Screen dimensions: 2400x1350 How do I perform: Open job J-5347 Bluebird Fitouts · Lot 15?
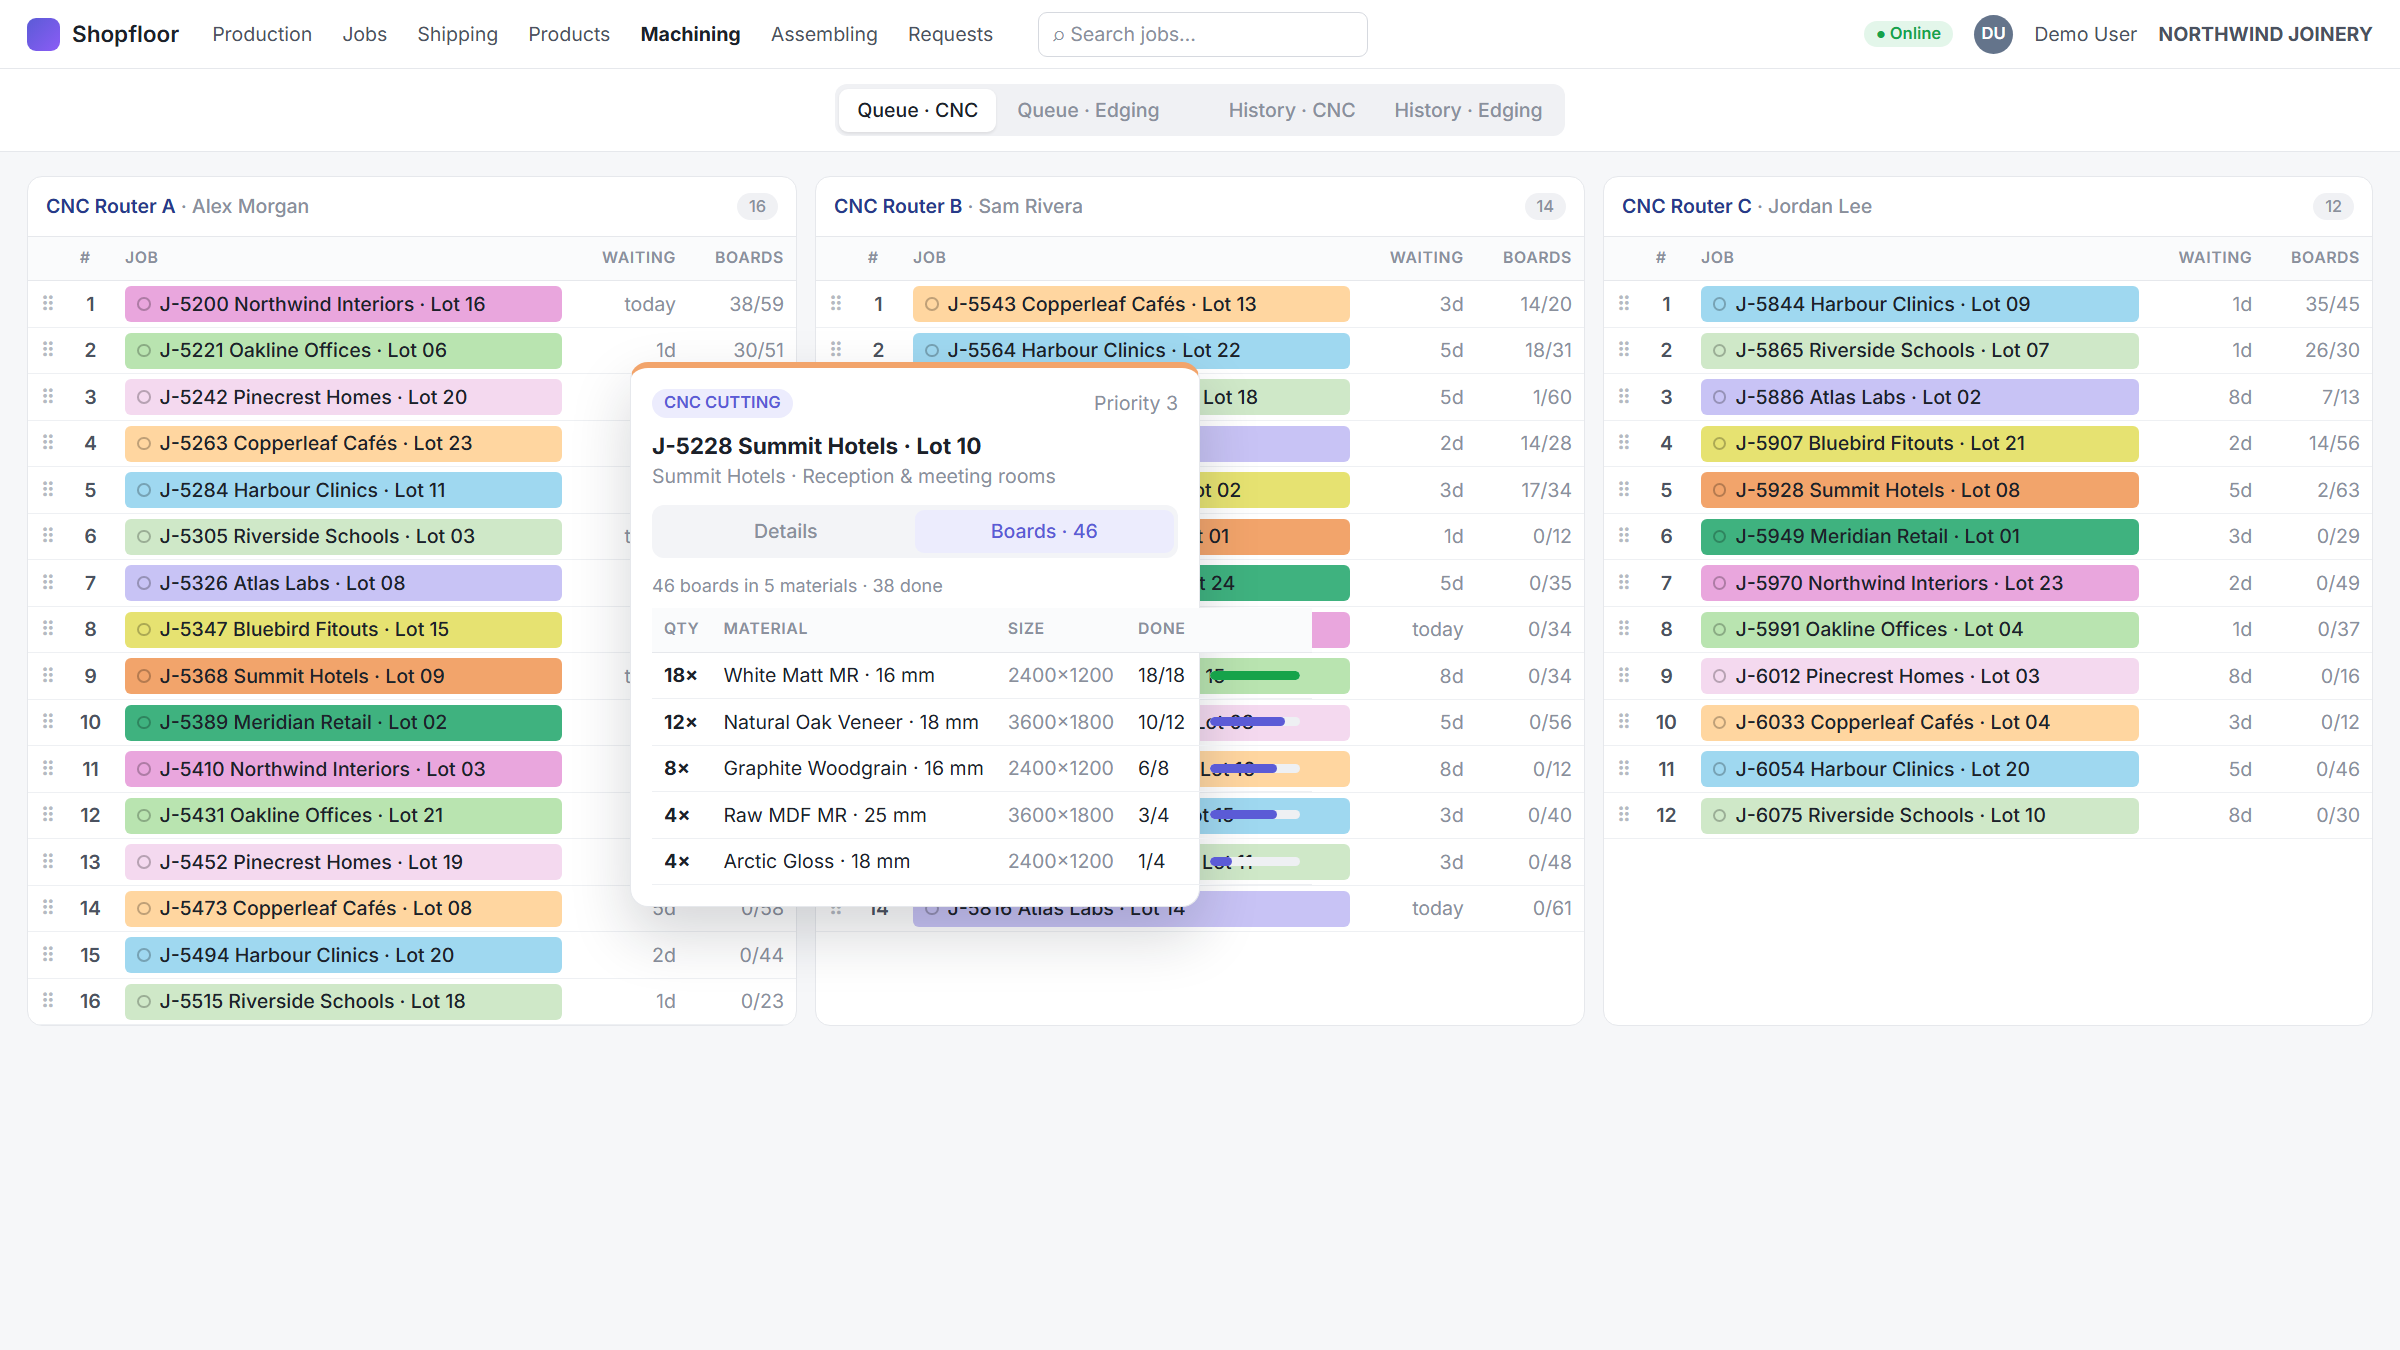point(343,630)
